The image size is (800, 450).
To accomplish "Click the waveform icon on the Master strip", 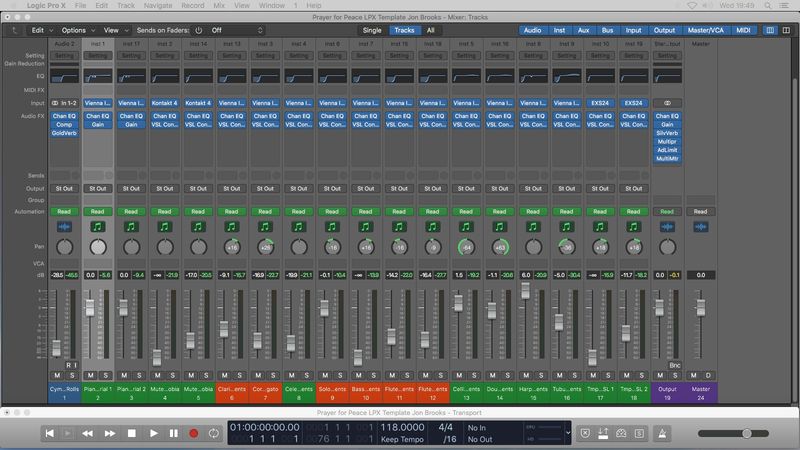I will pos(701,227).
